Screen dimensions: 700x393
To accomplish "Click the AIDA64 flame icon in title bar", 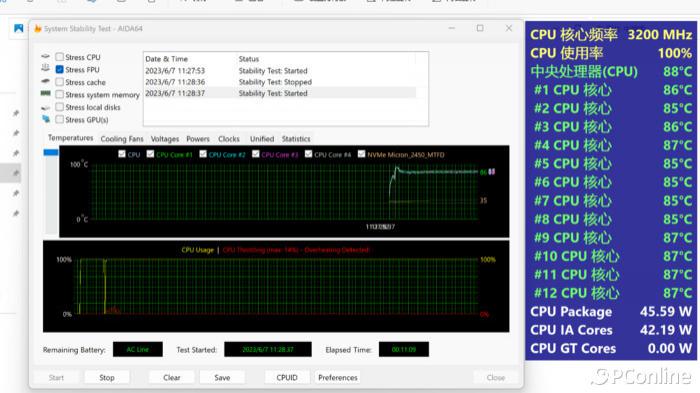I will click(38, 29).
